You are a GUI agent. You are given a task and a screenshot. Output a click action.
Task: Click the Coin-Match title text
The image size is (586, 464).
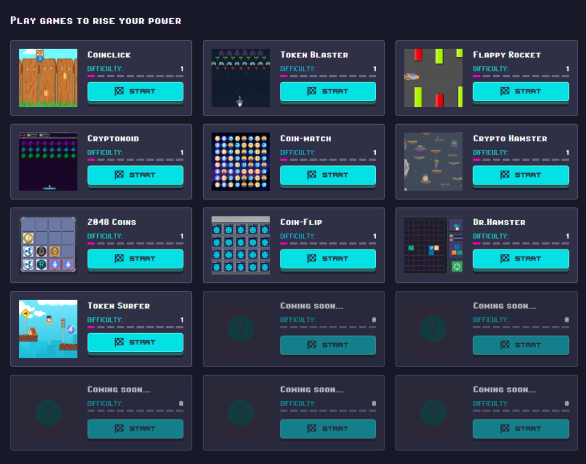pyautogui.click(x=306, y=139)
